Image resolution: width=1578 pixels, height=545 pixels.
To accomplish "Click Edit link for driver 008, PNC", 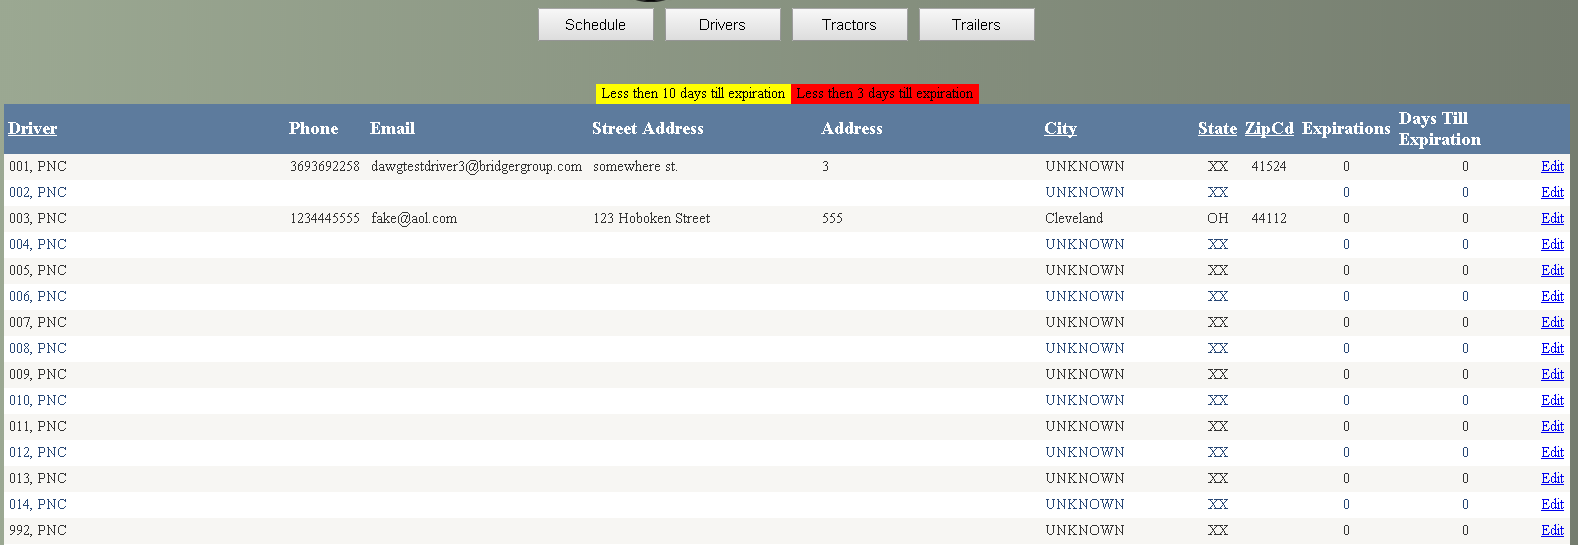I will pos(1552,348).
